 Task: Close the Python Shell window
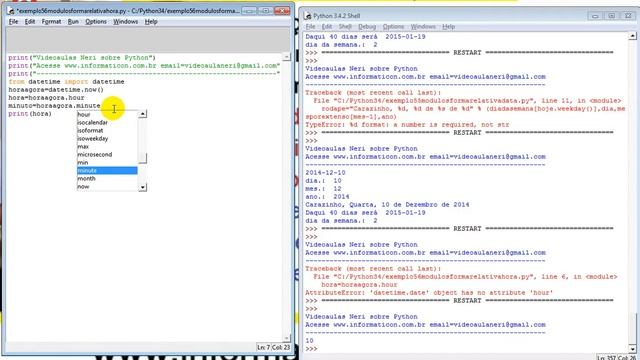pos(628,16)
